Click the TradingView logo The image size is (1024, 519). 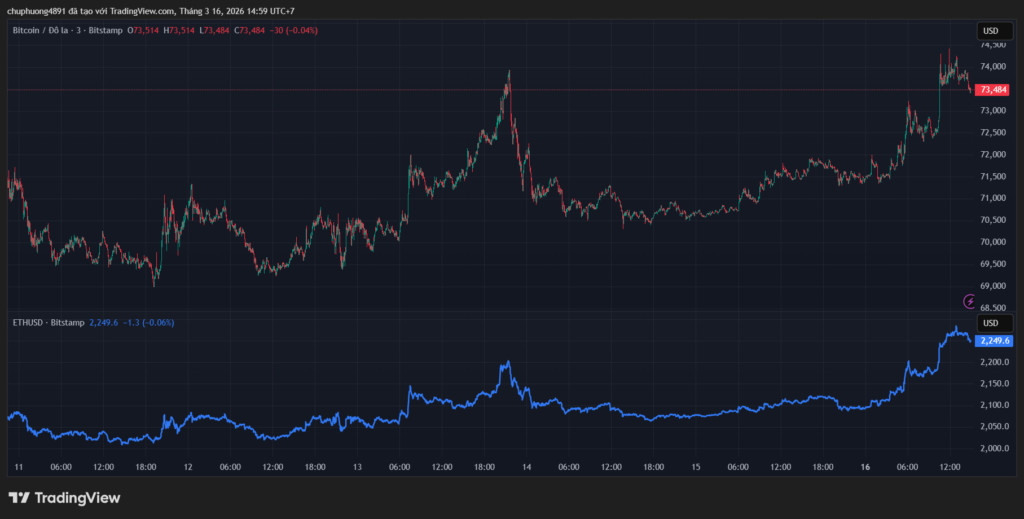tap(64, 497)
